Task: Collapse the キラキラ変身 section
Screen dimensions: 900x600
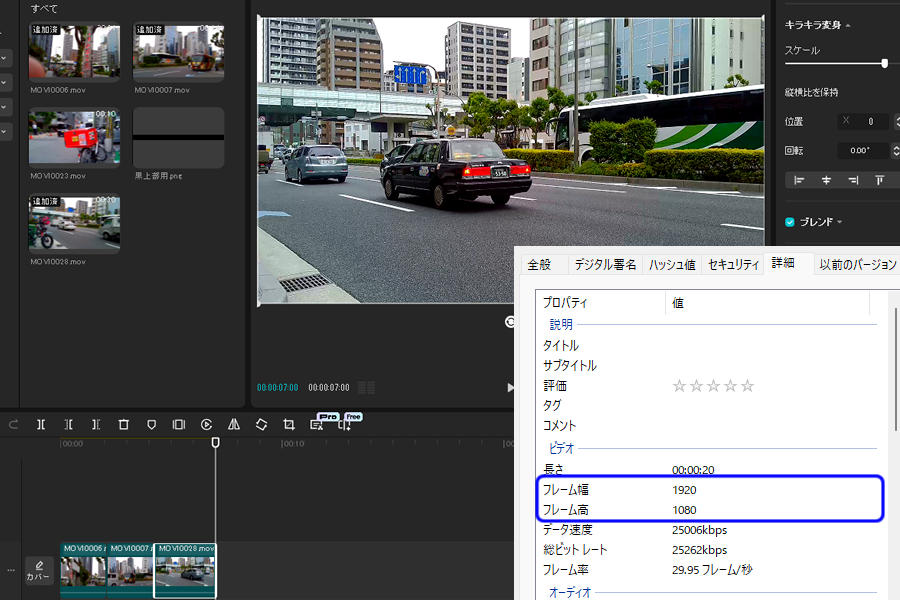Action: [848, 25]
